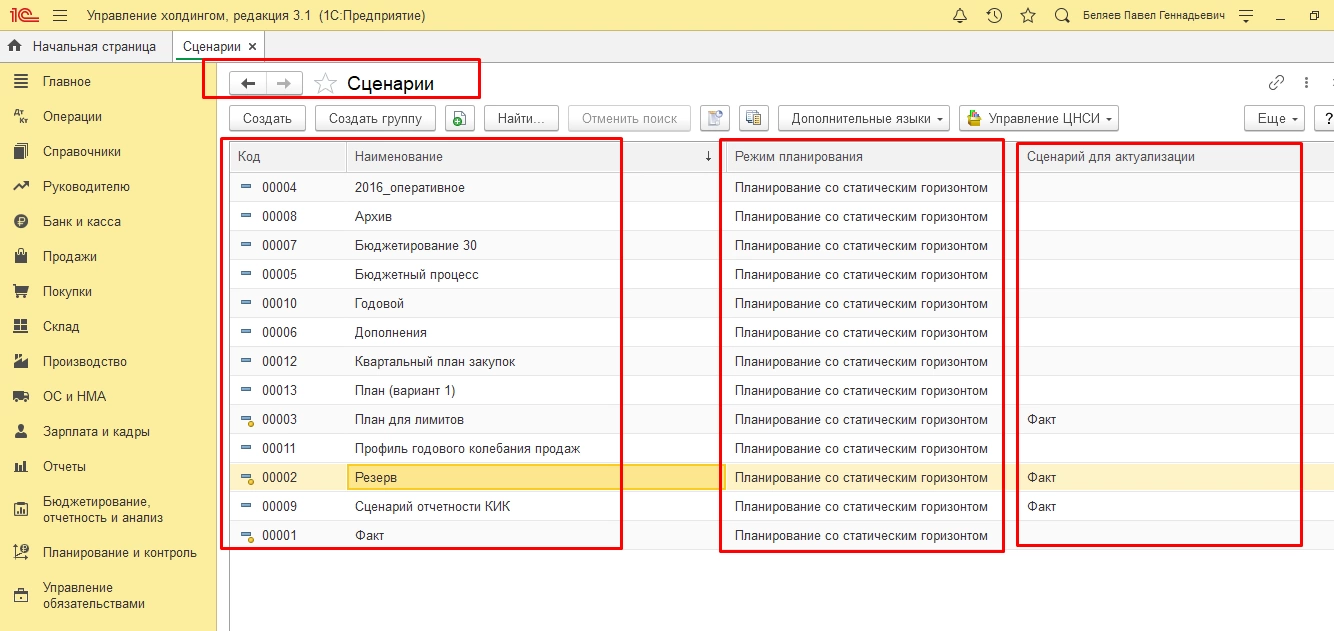This screenshot has width=1334, height=631.
Task: Select row 2016_оперативное
Action: pos(782,187)
